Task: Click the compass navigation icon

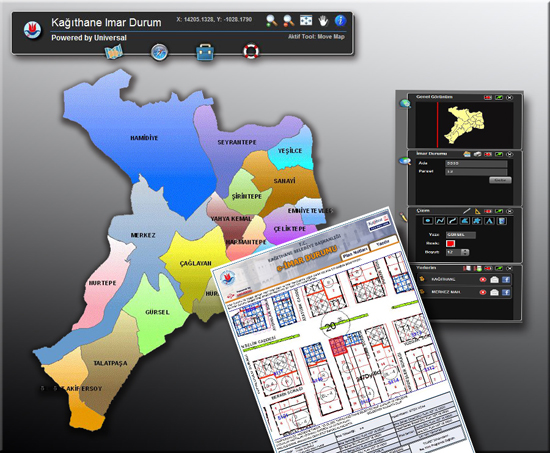Action: coord(159,53)
